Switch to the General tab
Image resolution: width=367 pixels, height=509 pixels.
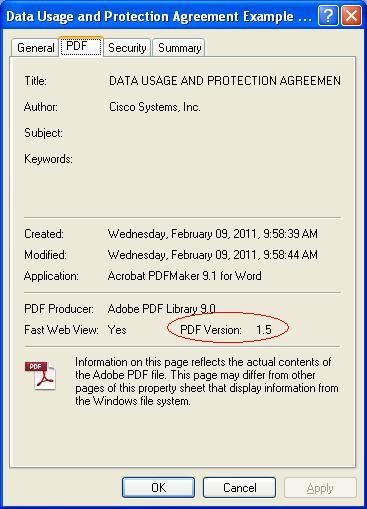[35, 48]
